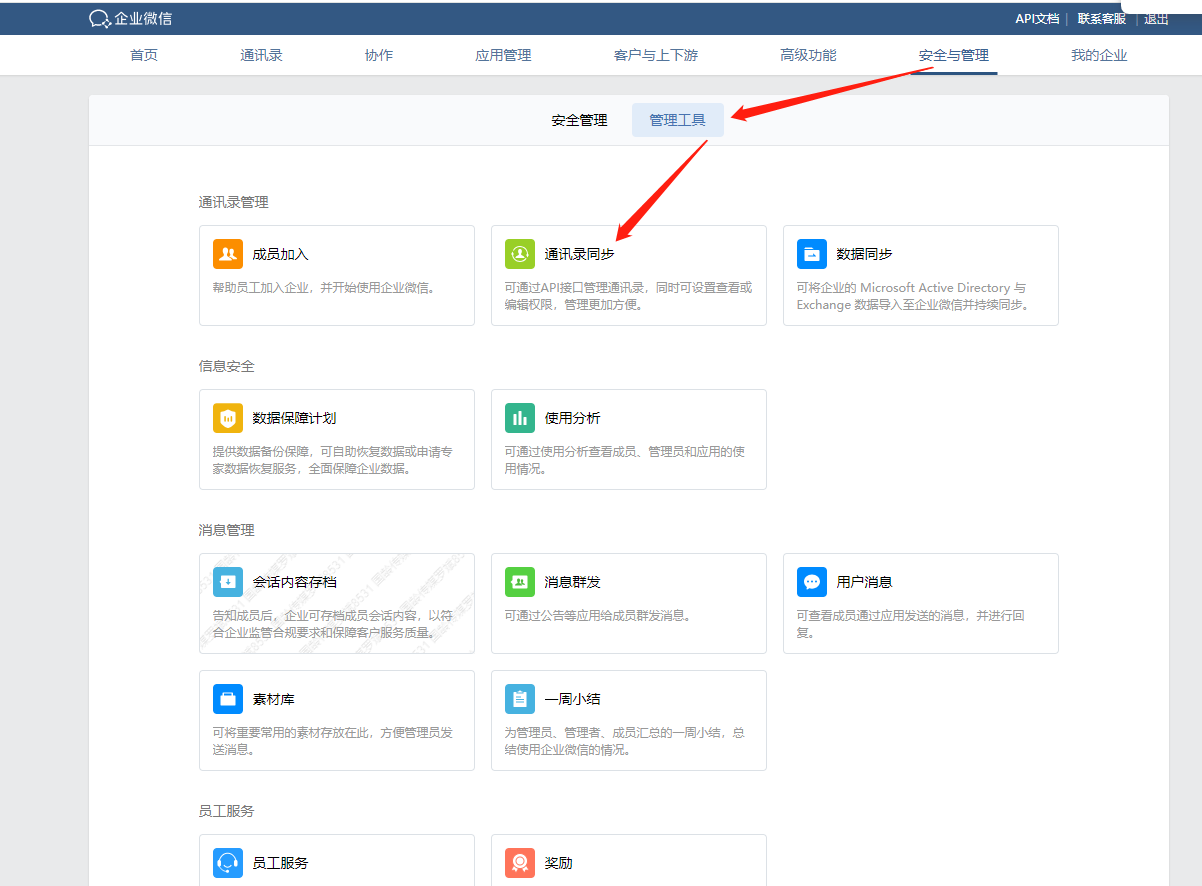Click the orange 成员加入 member icon
This screenshot has height=886, width=1202.
tap(228, 254)
